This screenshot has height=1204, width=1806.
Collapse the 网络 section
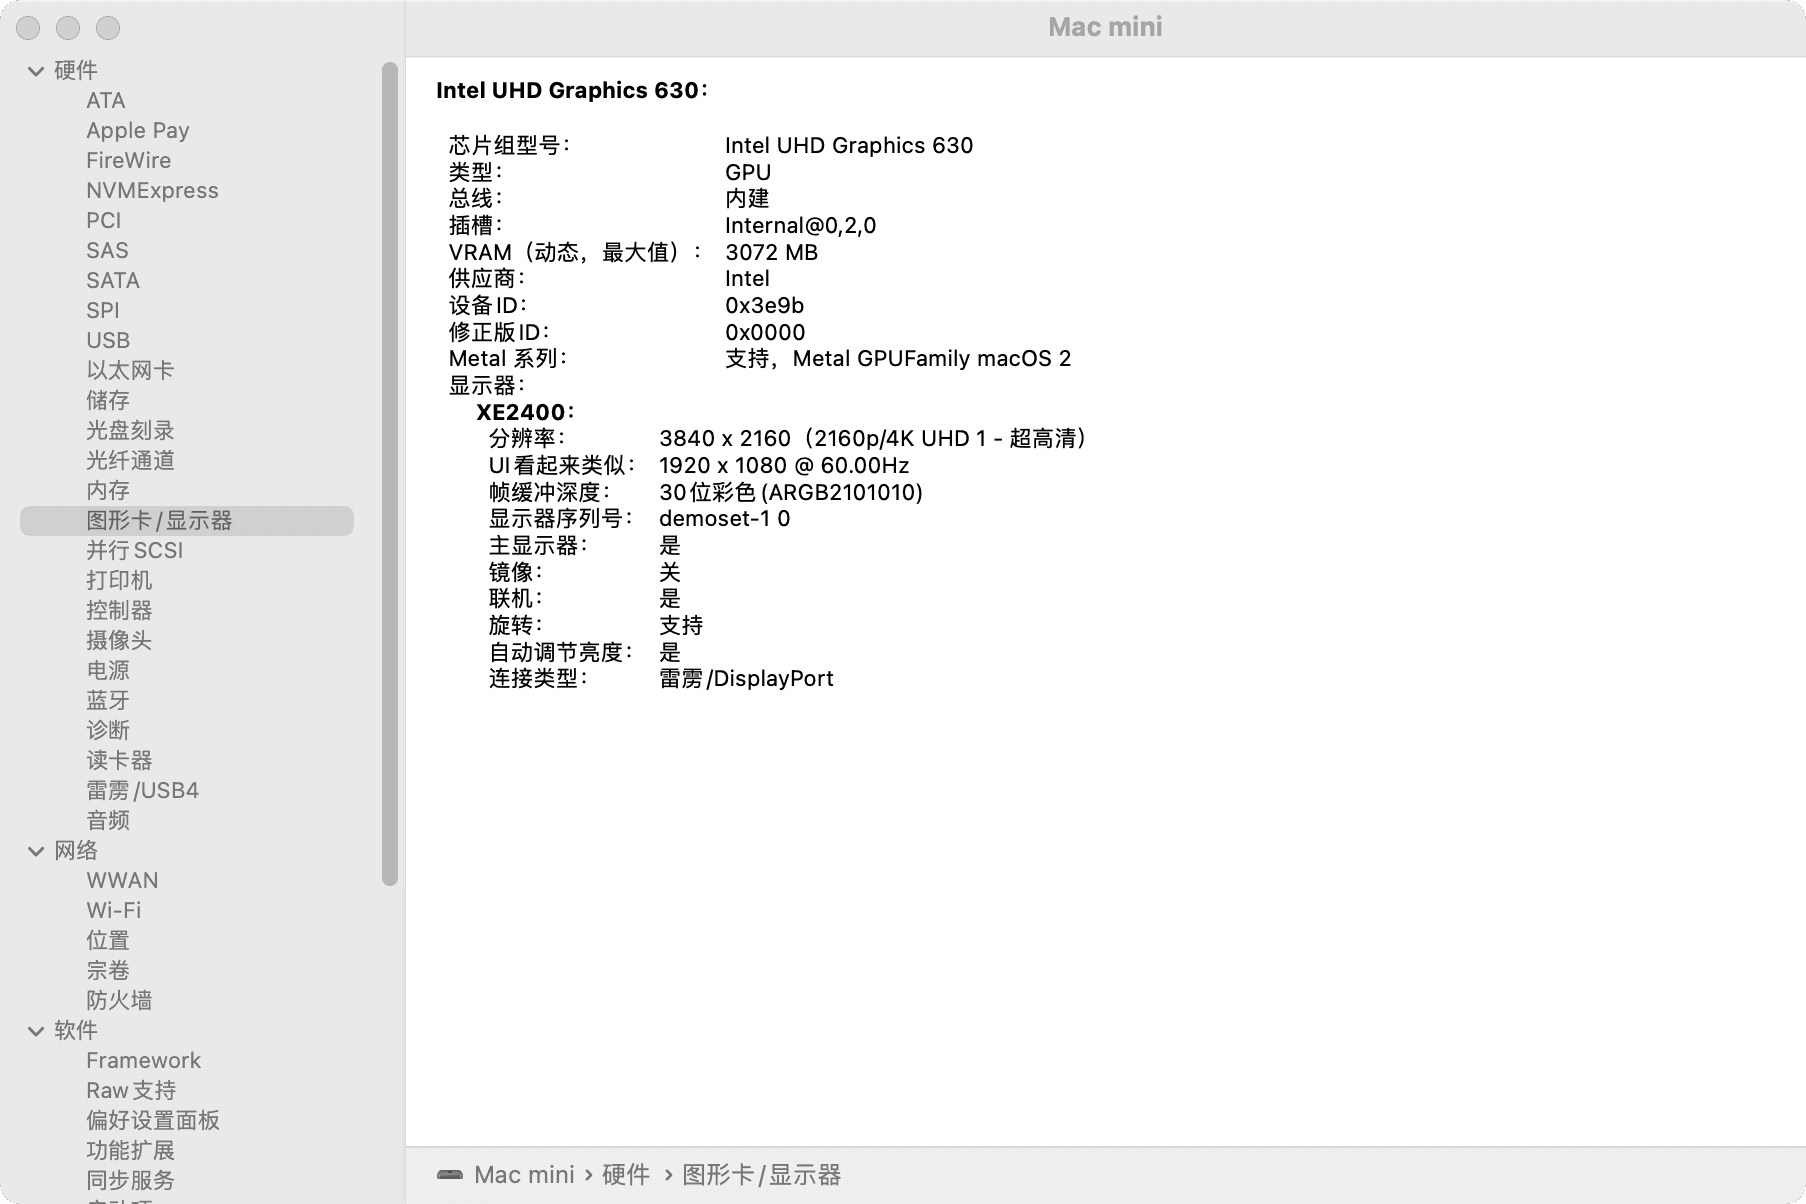coord(36,851)
